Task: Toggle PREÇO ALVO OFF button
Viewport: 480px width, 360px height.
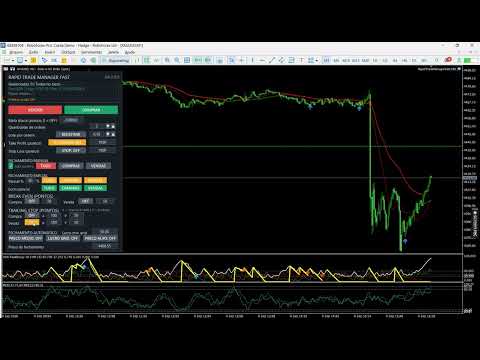Action: 100,239
